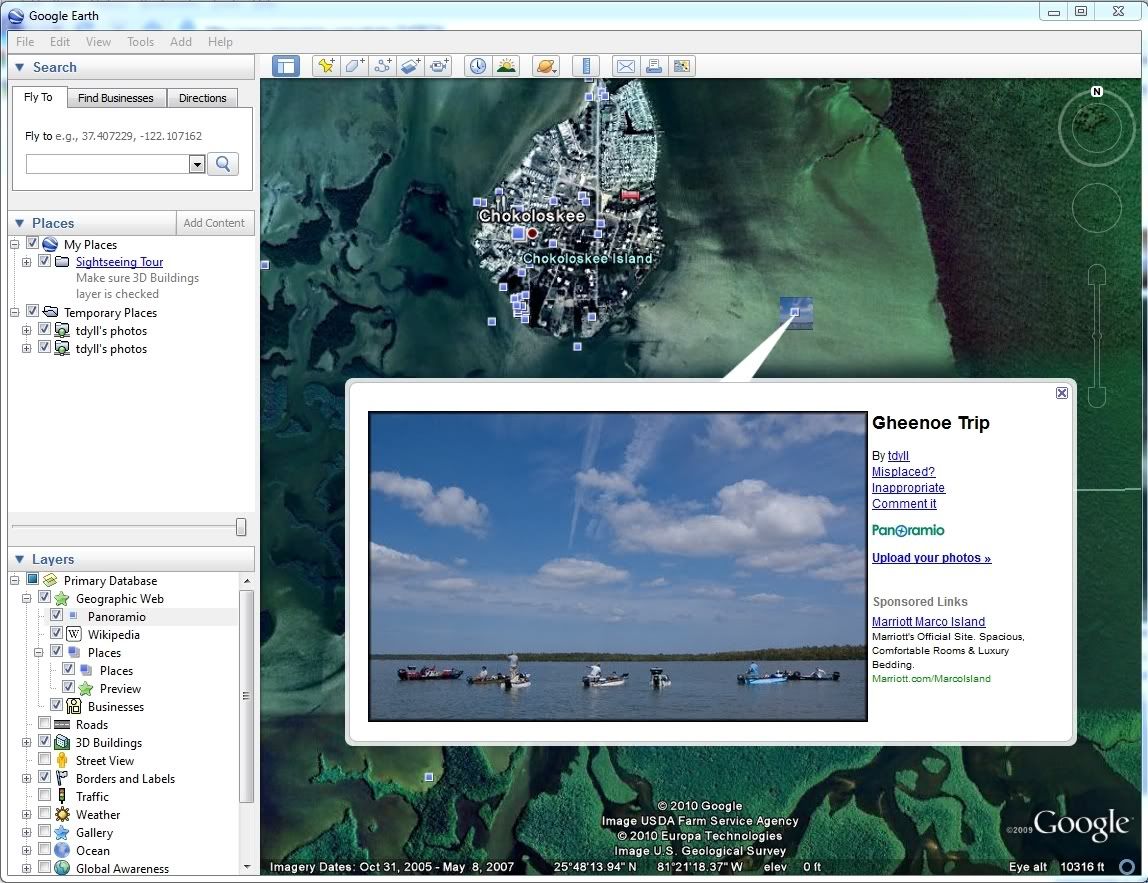Viewport: 1148px width, 883px height.
Task: Add a path from the toolbar
Action: pyautogui.click(x=382, y=66)
